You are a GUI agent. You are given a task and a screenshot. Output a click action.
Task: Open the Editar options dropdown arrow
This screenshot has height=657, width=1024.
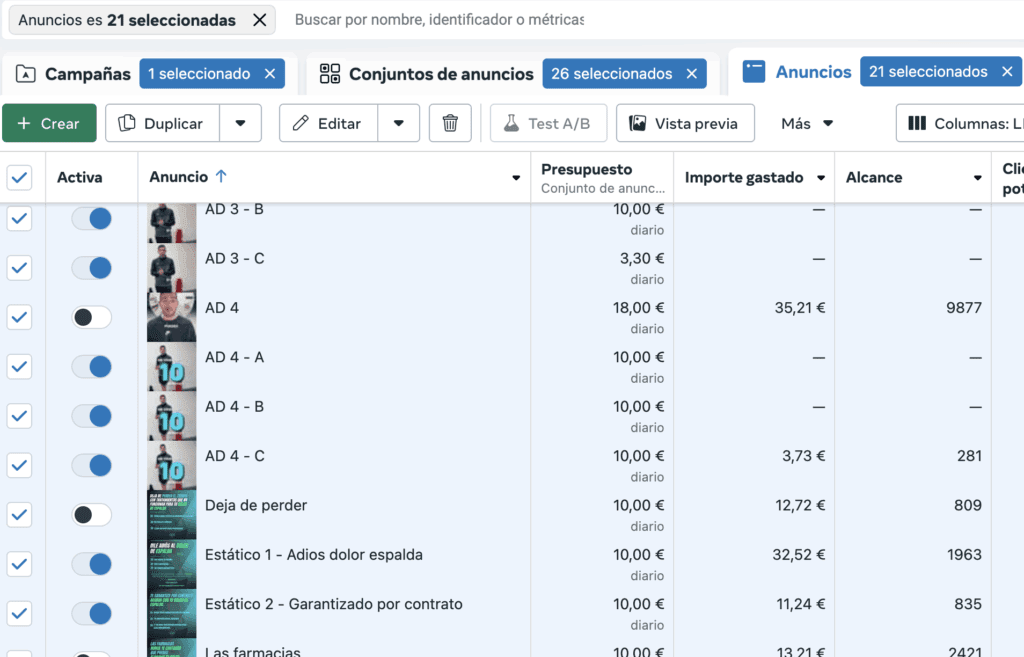[399, 123]
